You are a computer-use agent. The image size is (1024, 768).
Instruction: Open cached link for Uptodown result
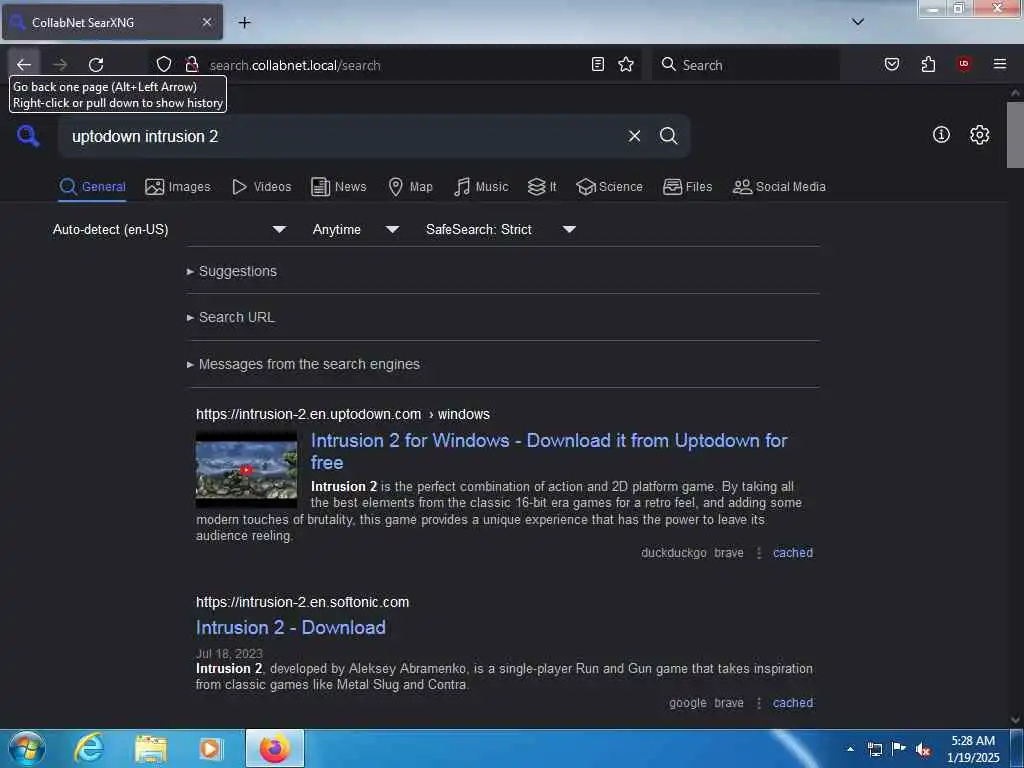point(793,552)
